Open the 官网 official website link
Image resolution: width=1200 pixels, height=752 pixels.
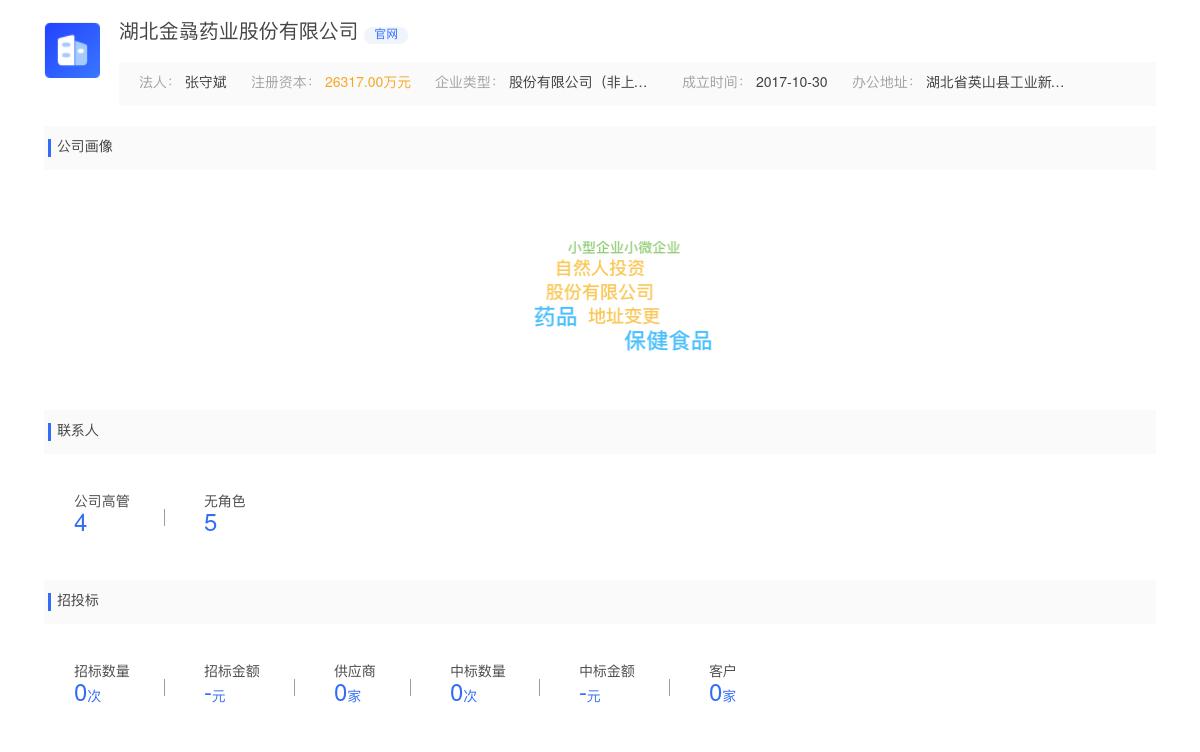pyautogui.click(x=386, y=34)
